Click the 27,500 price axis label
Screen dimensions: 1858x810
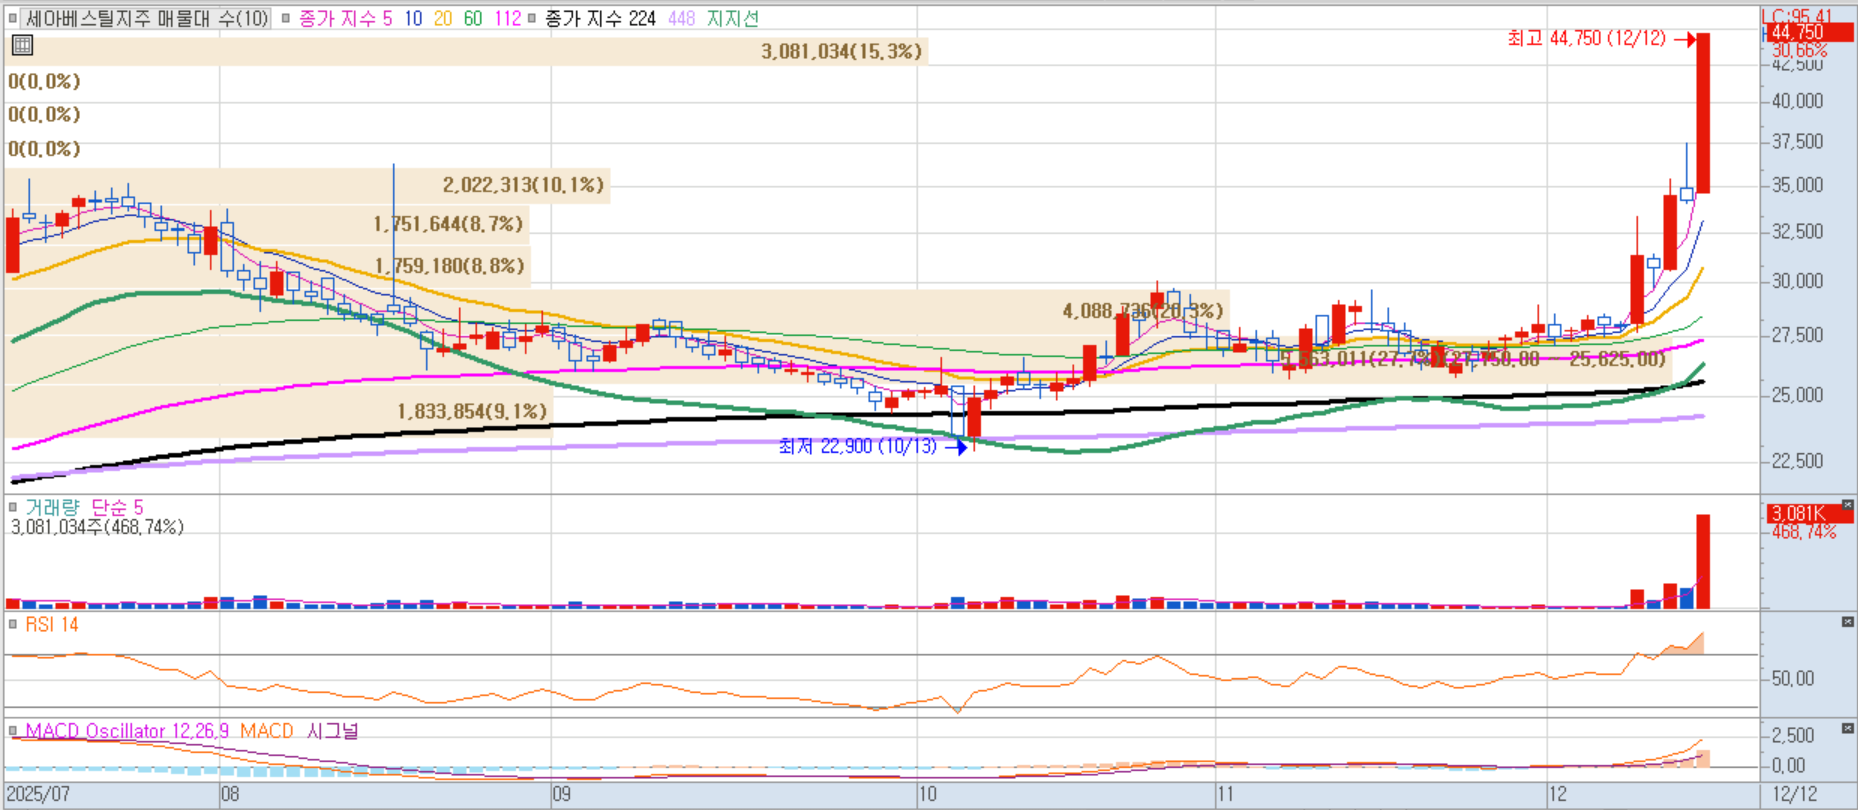(x=1797, y=335)
